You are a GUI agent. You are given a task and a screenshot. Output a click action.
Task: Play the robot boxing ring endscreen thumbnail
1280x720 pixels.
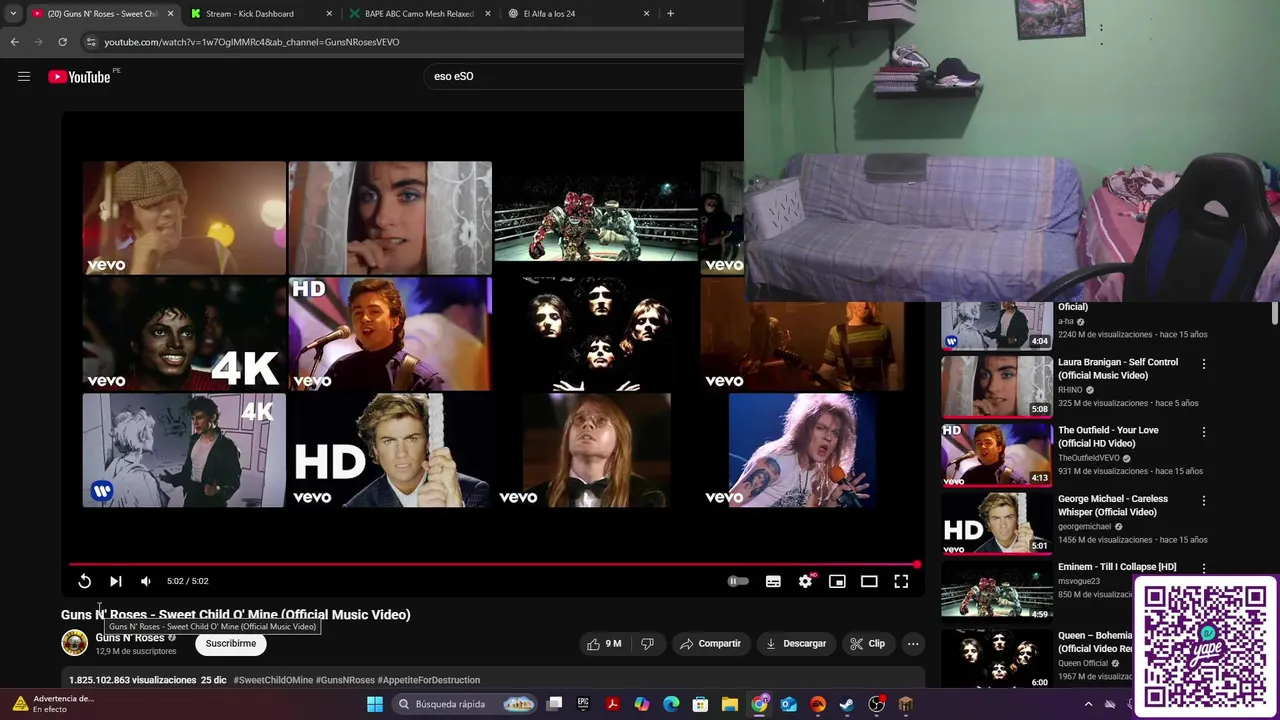[596, 218]
